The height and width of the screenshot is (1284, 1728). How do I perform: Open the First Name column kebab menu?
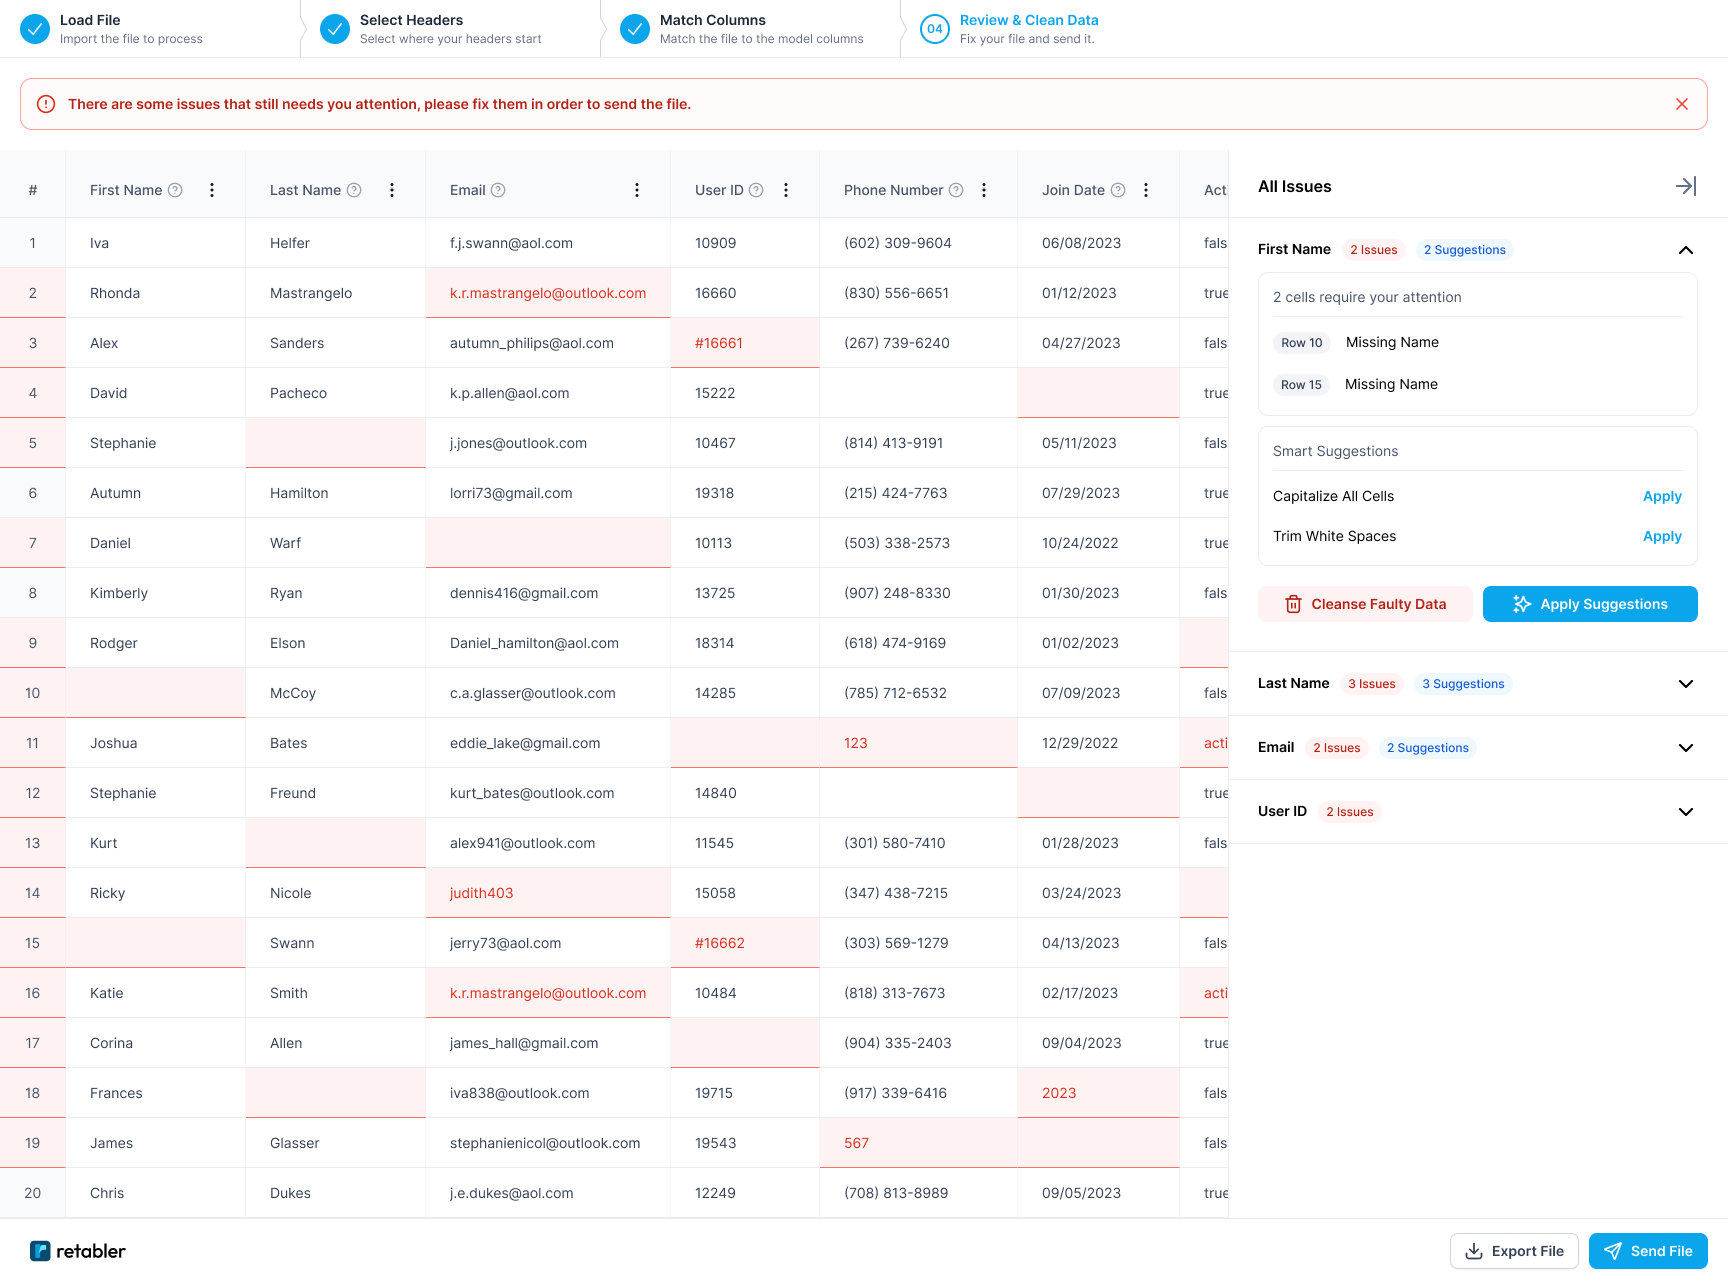pos(212,189)
